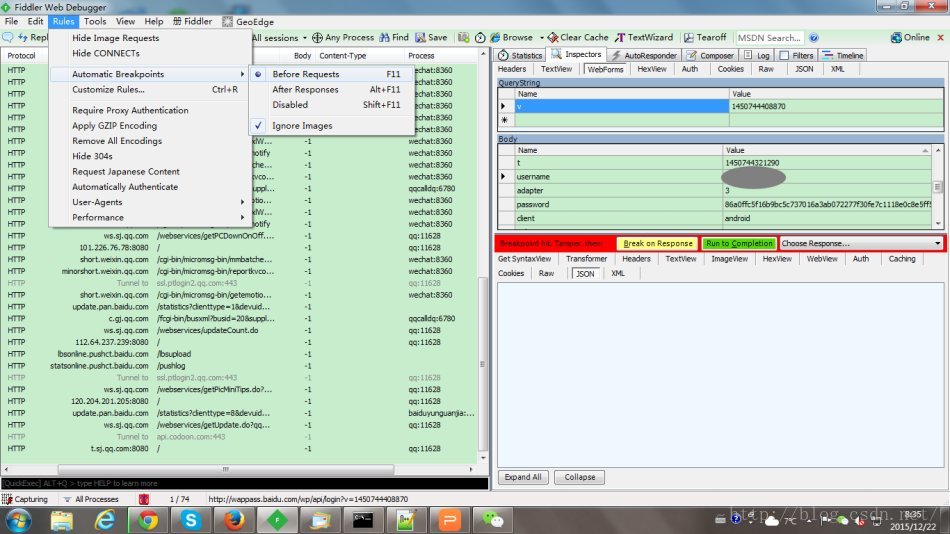
Task: Click the session list vertical scrollbar
Action: (483, 364)
